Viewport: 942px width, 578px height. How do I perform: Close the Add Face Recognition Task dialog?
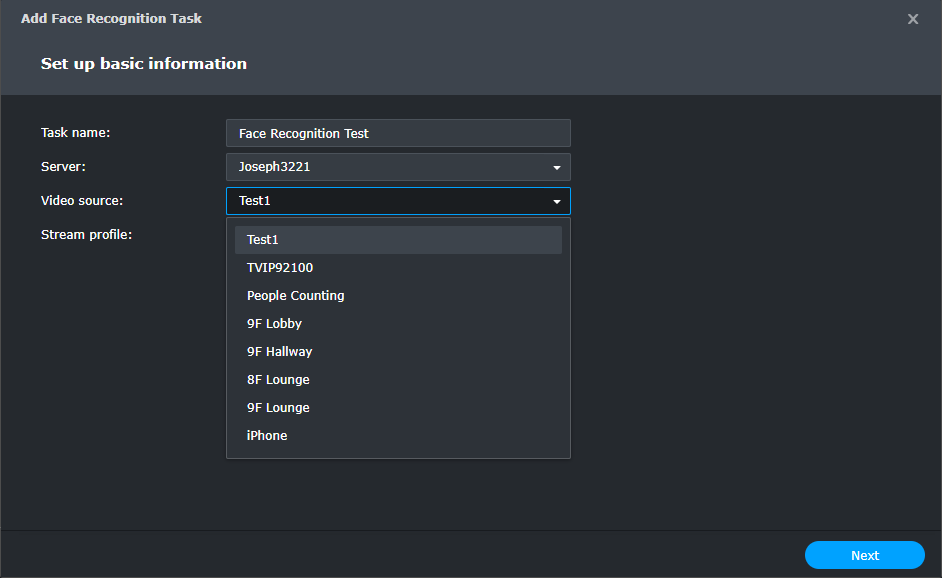912,19
